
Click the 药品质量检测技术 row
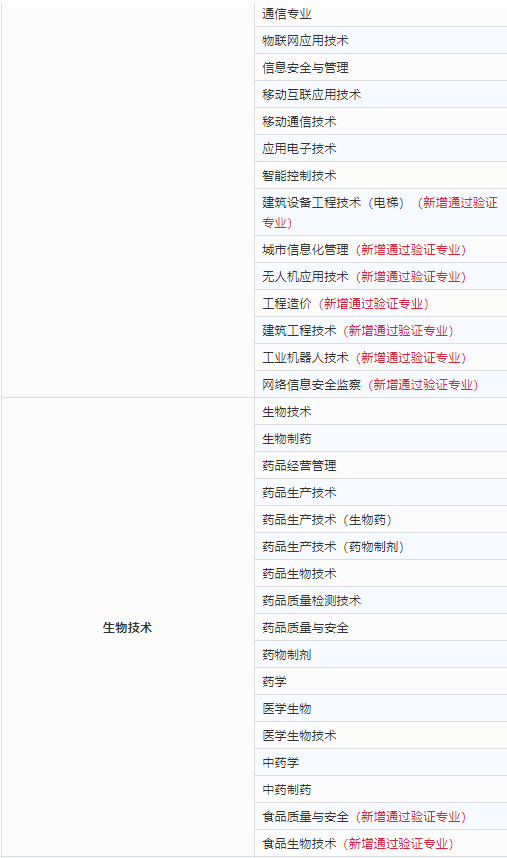point(381,600)
